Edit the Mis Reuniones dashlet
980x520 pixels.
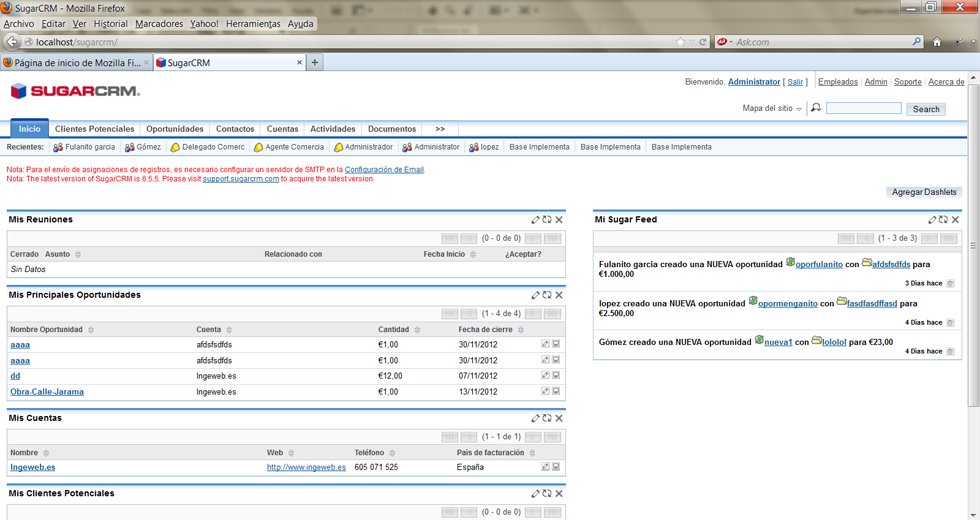[536, 219]
